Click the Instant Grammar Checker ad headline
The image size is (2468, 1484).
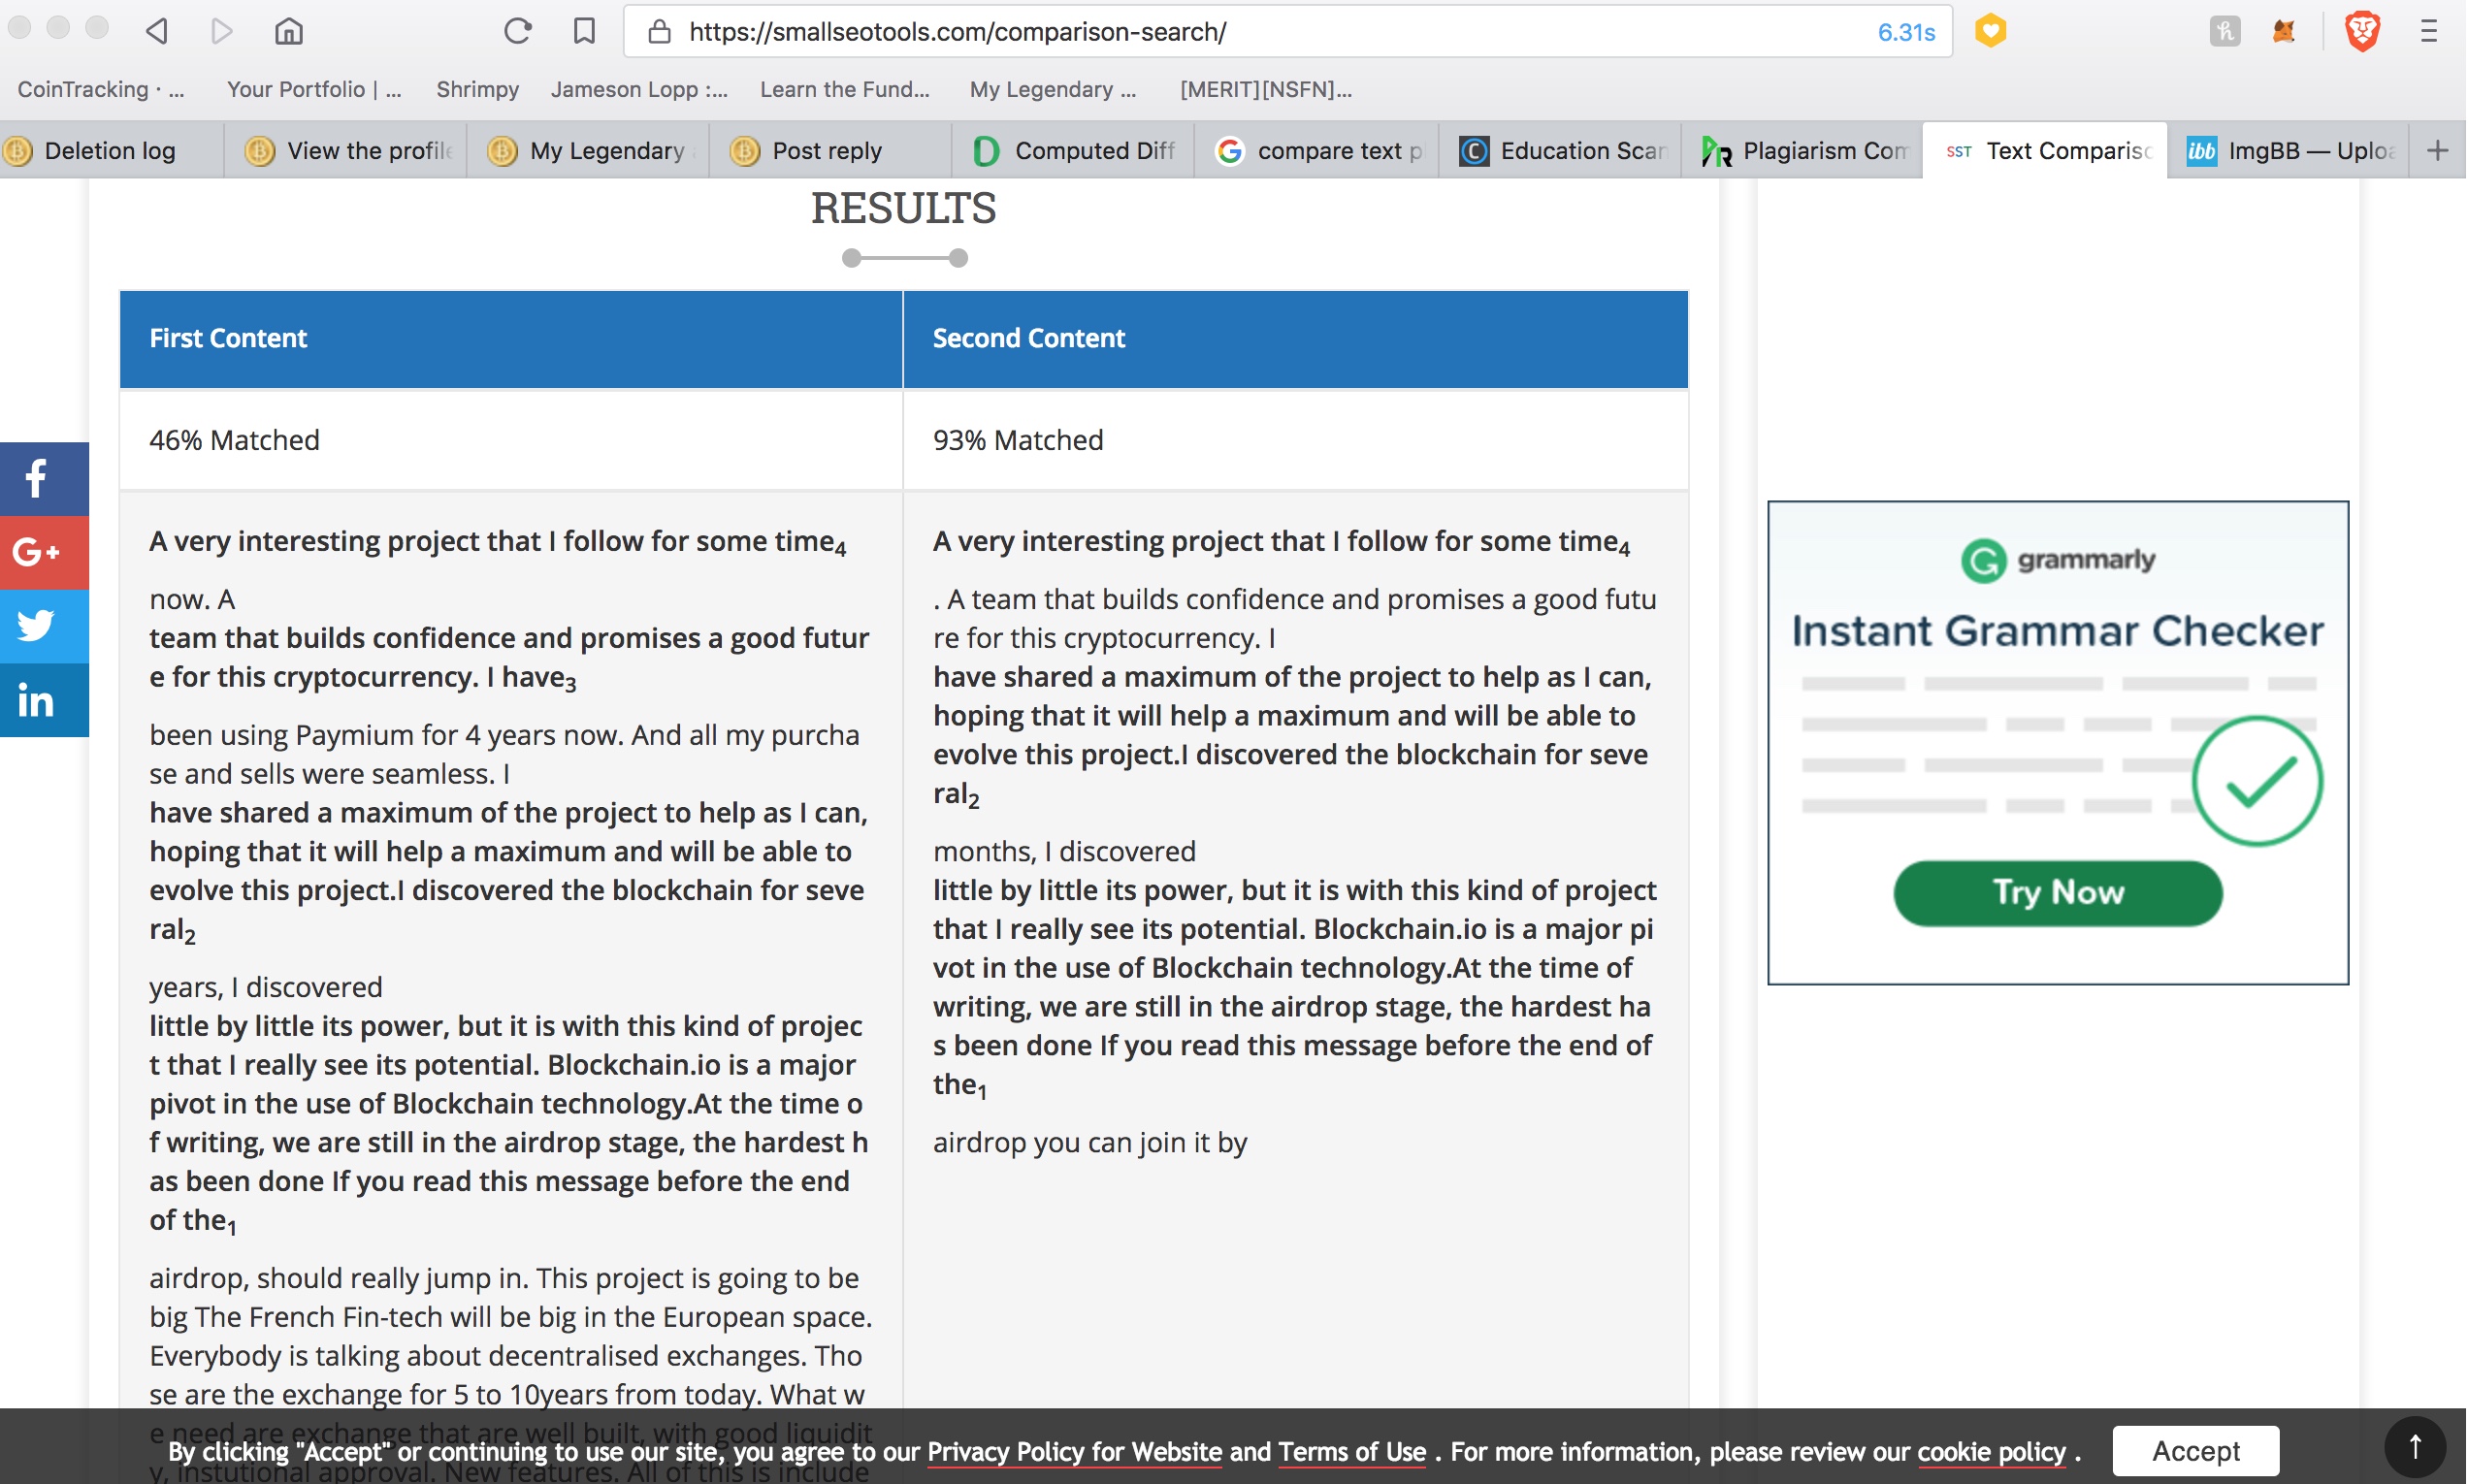click(x=2058, y=632)
